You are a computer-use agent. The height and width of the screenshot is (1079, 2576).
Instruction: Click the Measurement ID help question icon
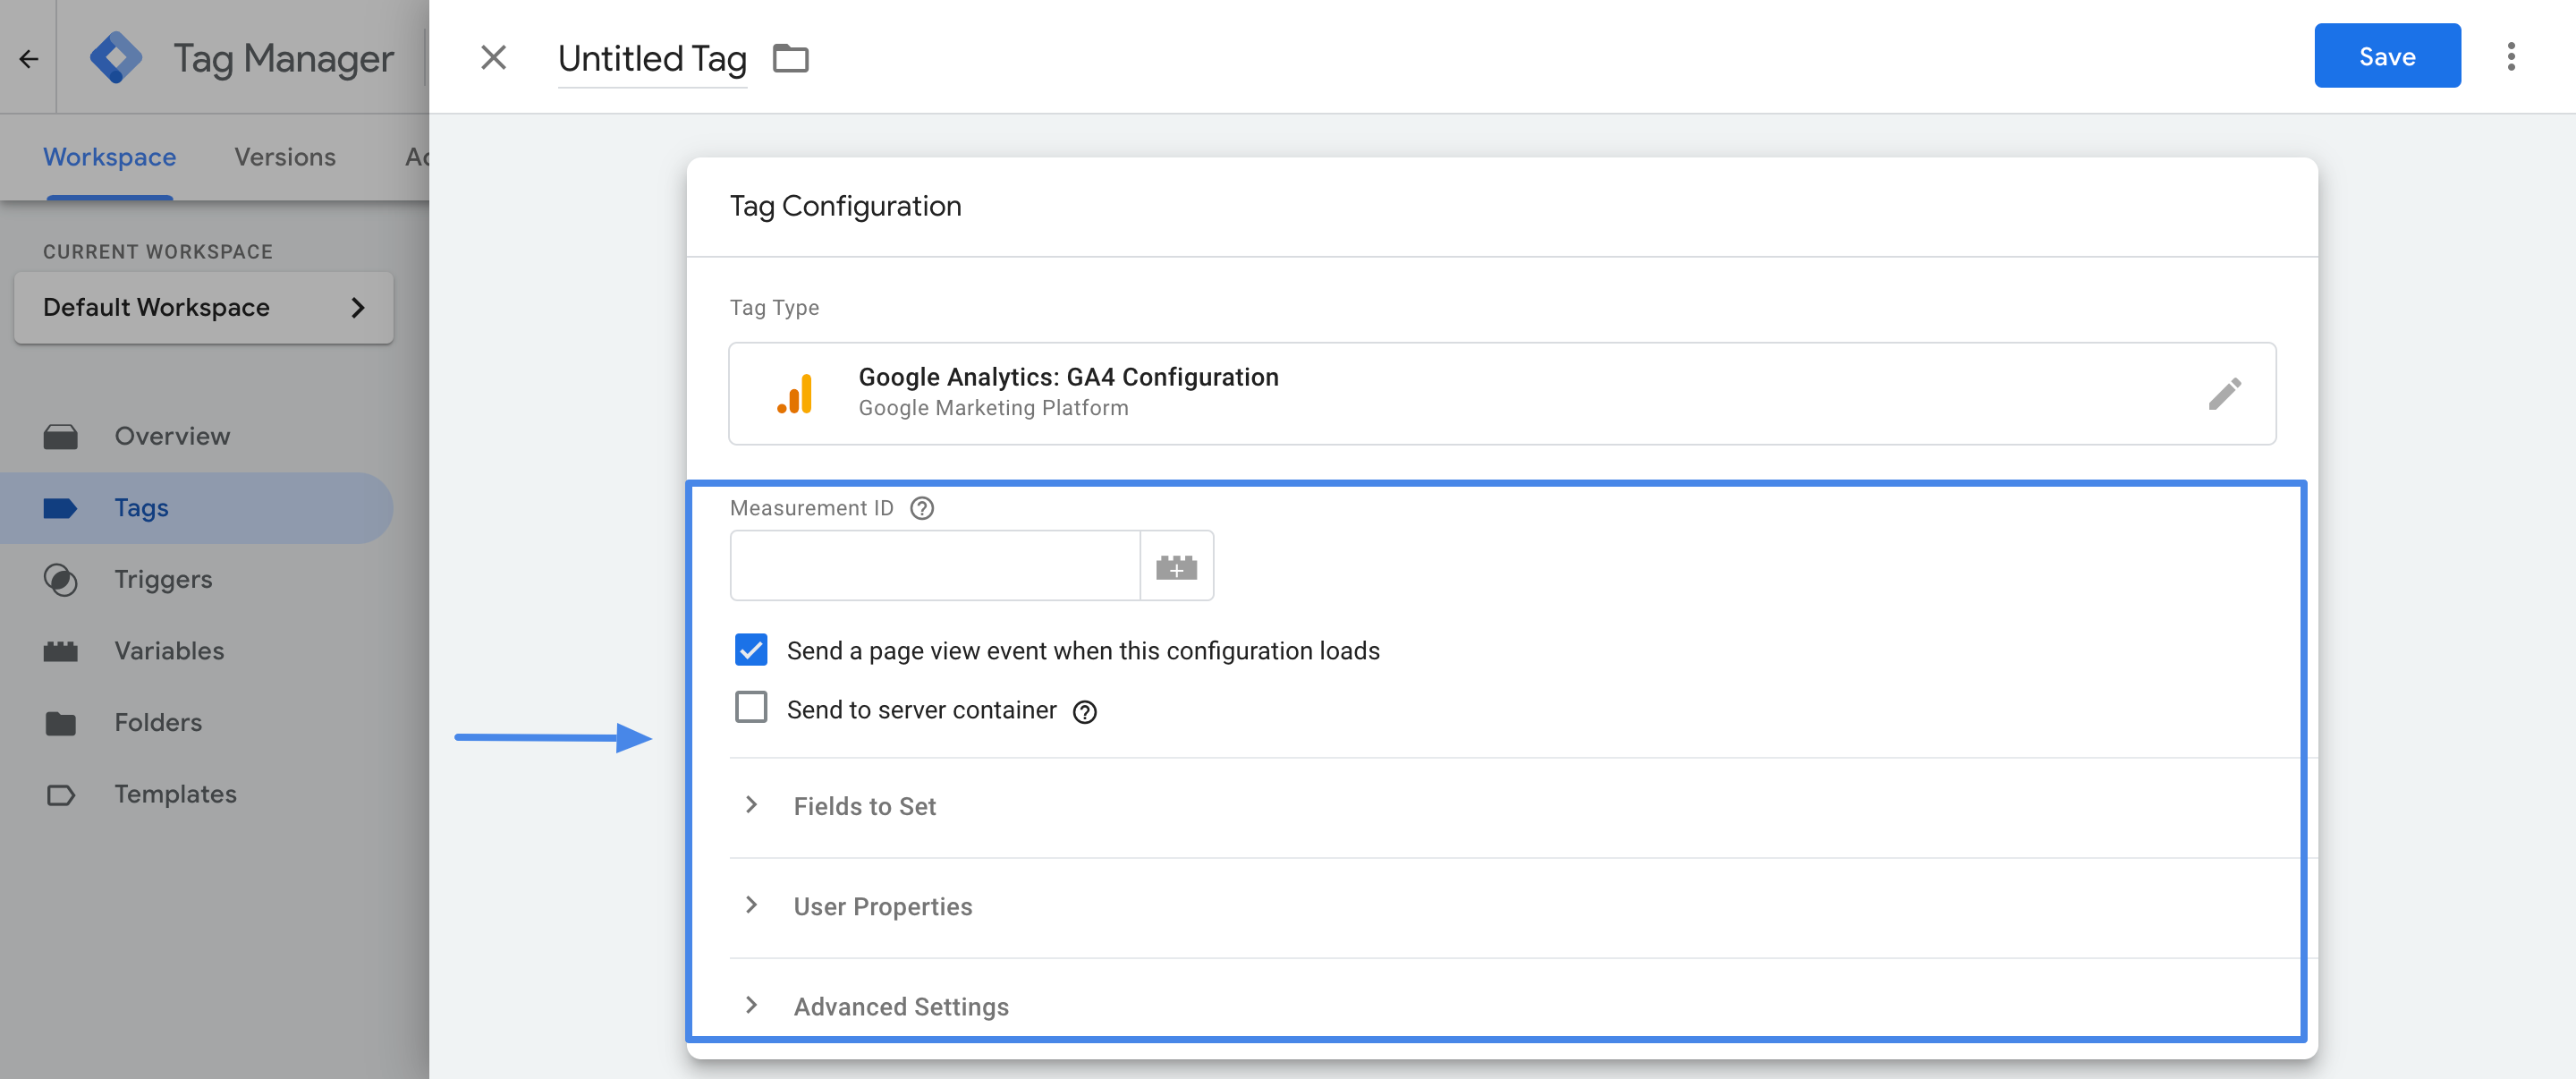(x=921, y=508)
